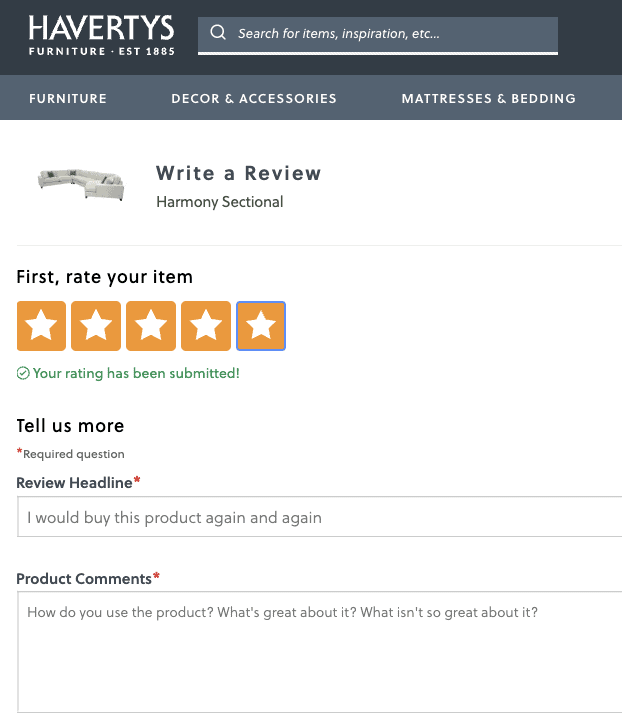Click the Harmony Sectional product thumbnail
Image resolution: width=622 pixels, height=722 pixels.
pos(81,183)
